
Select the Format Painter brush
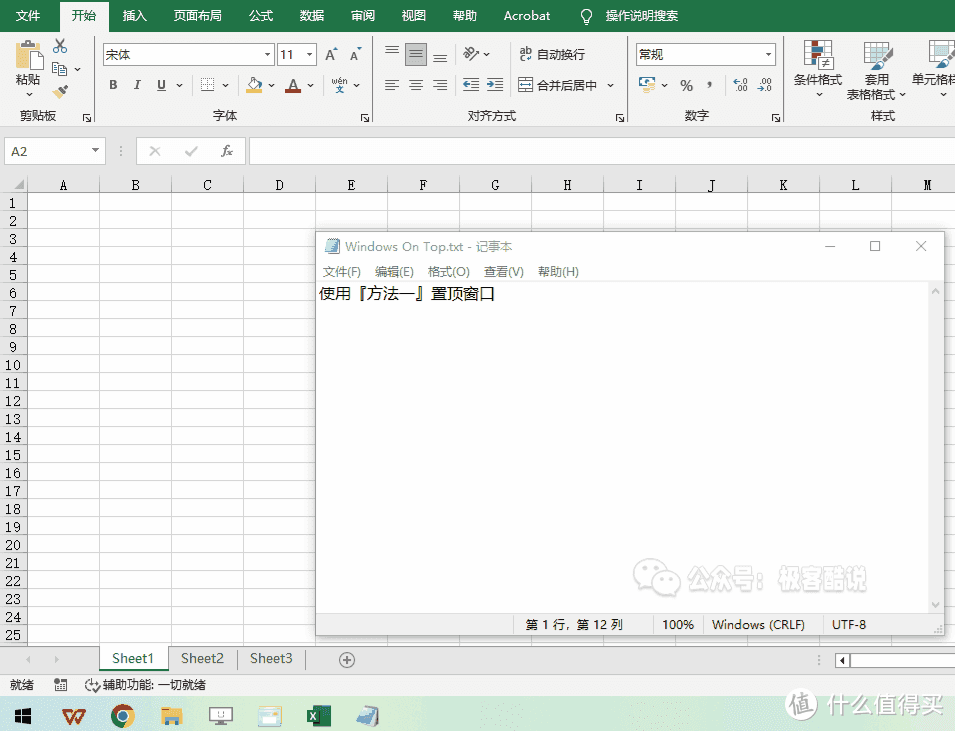coord(60,91)
